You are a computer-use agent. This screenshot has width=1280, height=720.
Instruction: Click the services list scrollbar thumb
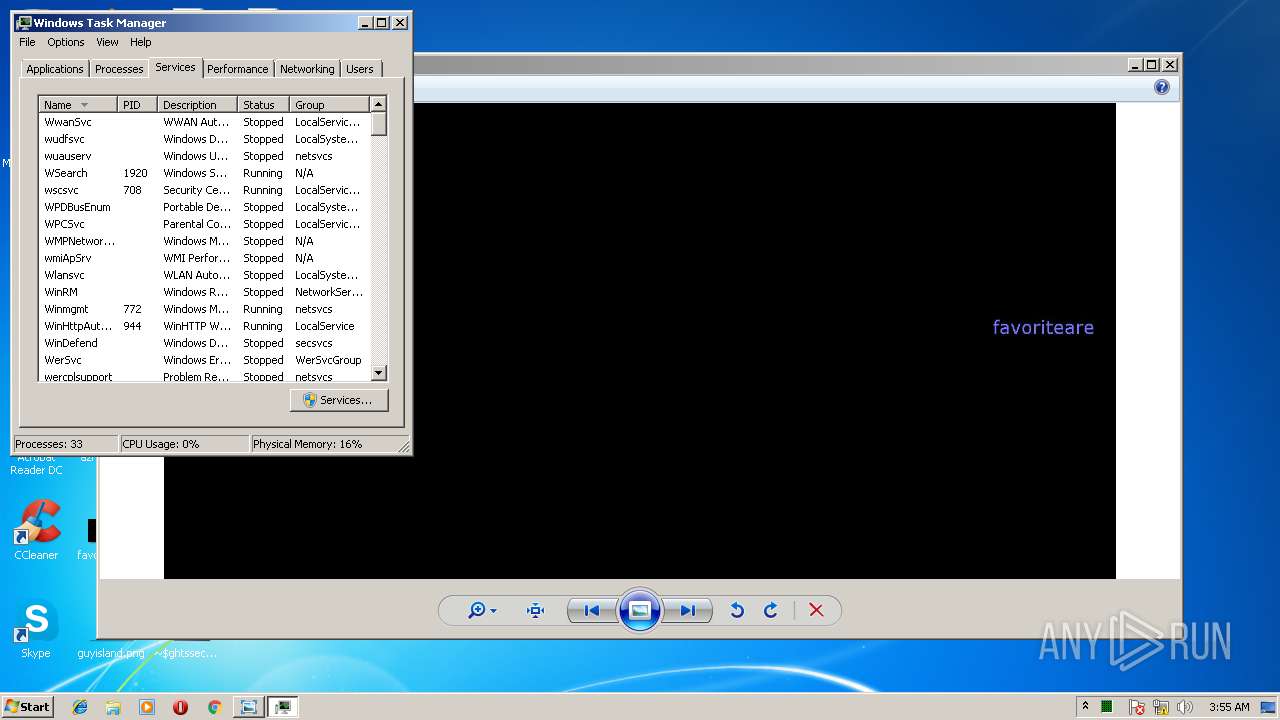point(378,124)
